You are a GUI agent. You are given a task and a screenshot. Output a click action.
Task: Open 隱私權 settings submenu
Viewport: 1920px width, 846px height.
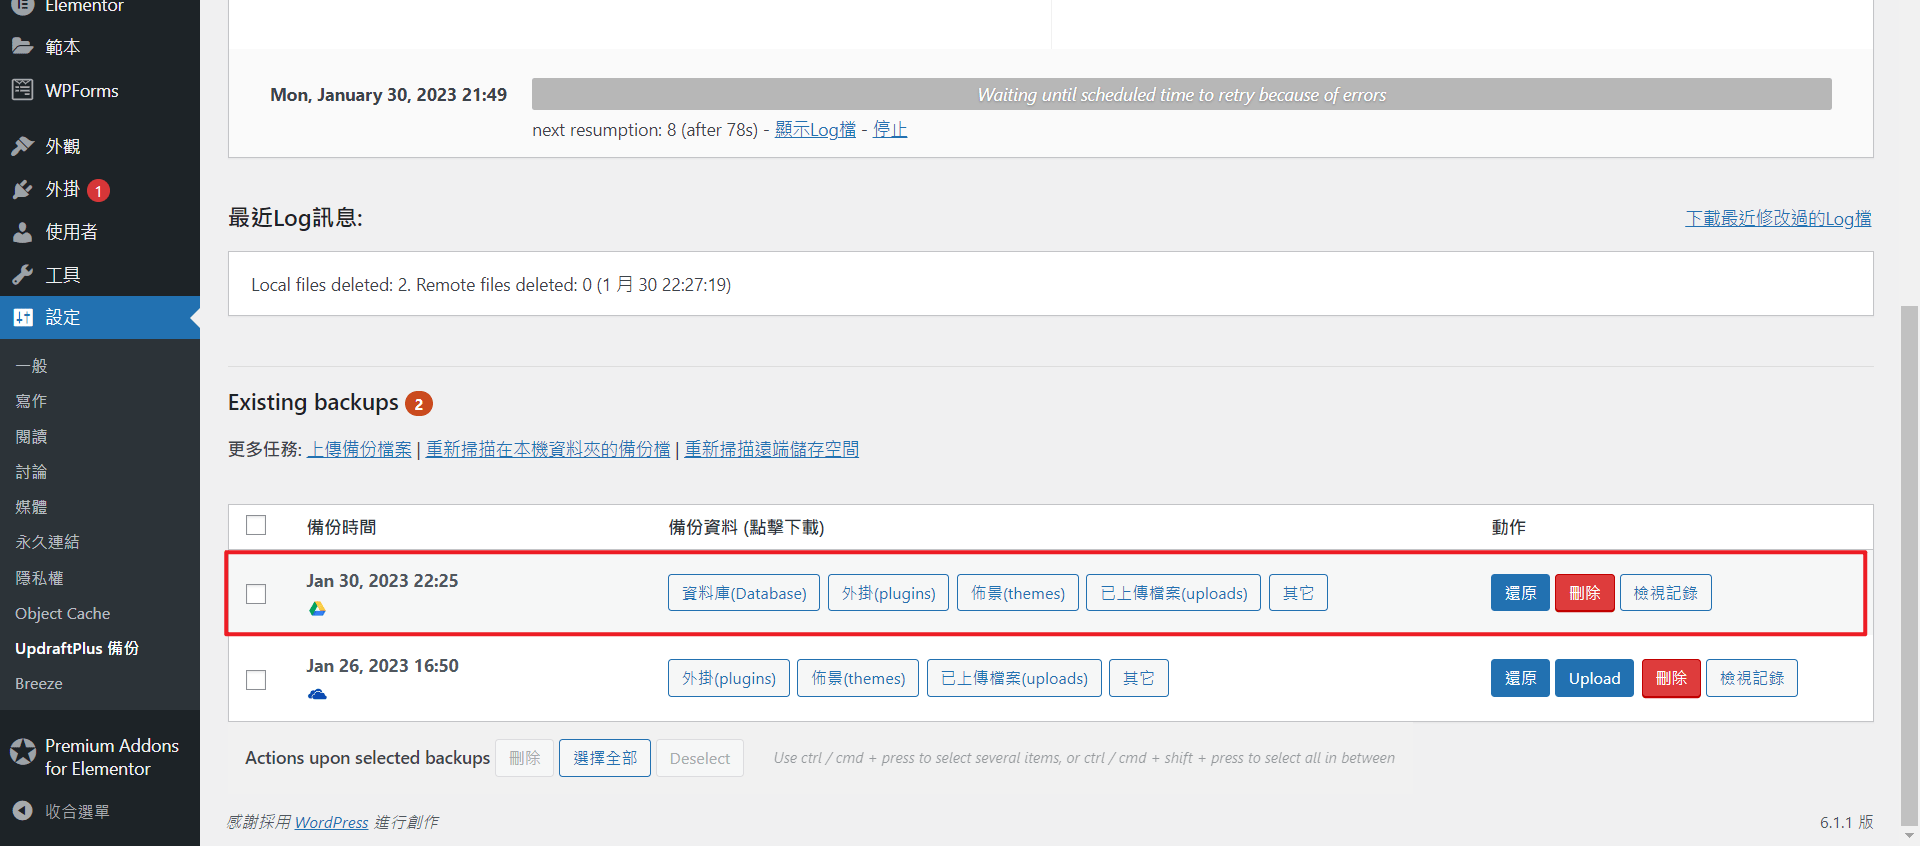tap(39, 578)
